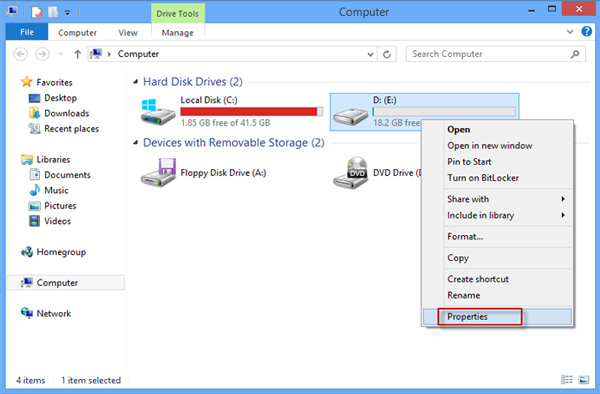Viewport: 600px width, 394px height.
Task: Click the Forward navigation arrow
Action: [x=42, y=54]
